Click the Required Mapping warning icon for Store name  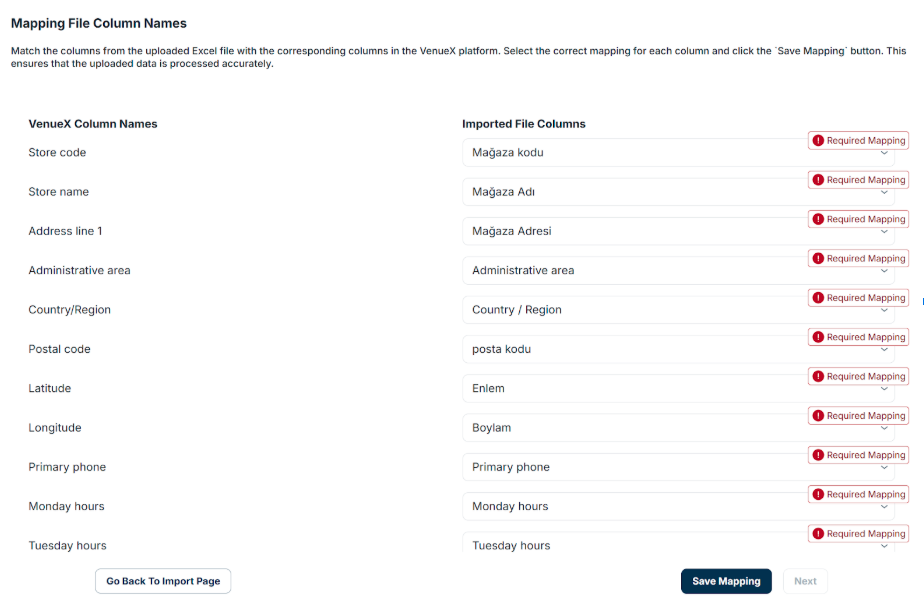818,180
